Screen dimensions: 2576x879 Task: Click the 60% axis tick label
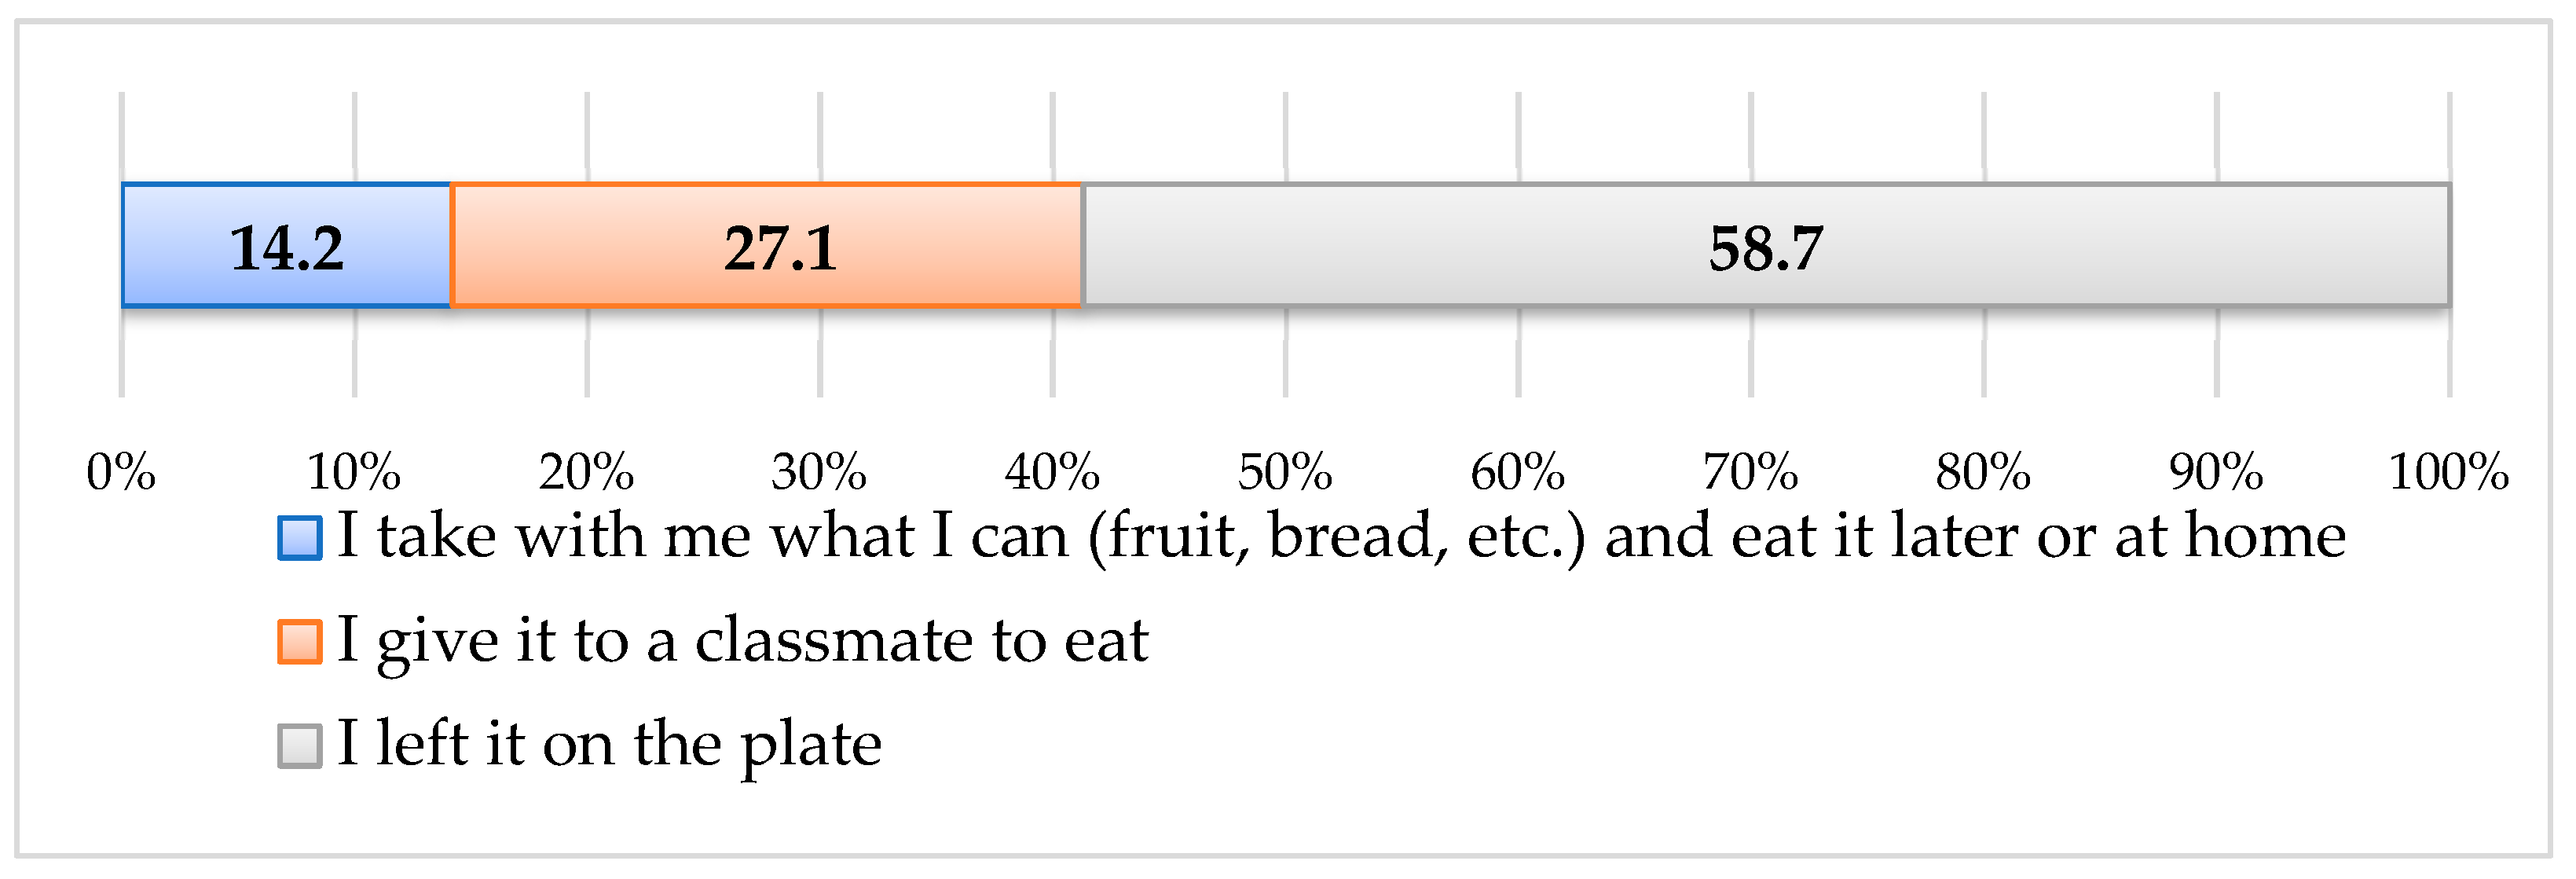click(x=1518, y=472)
